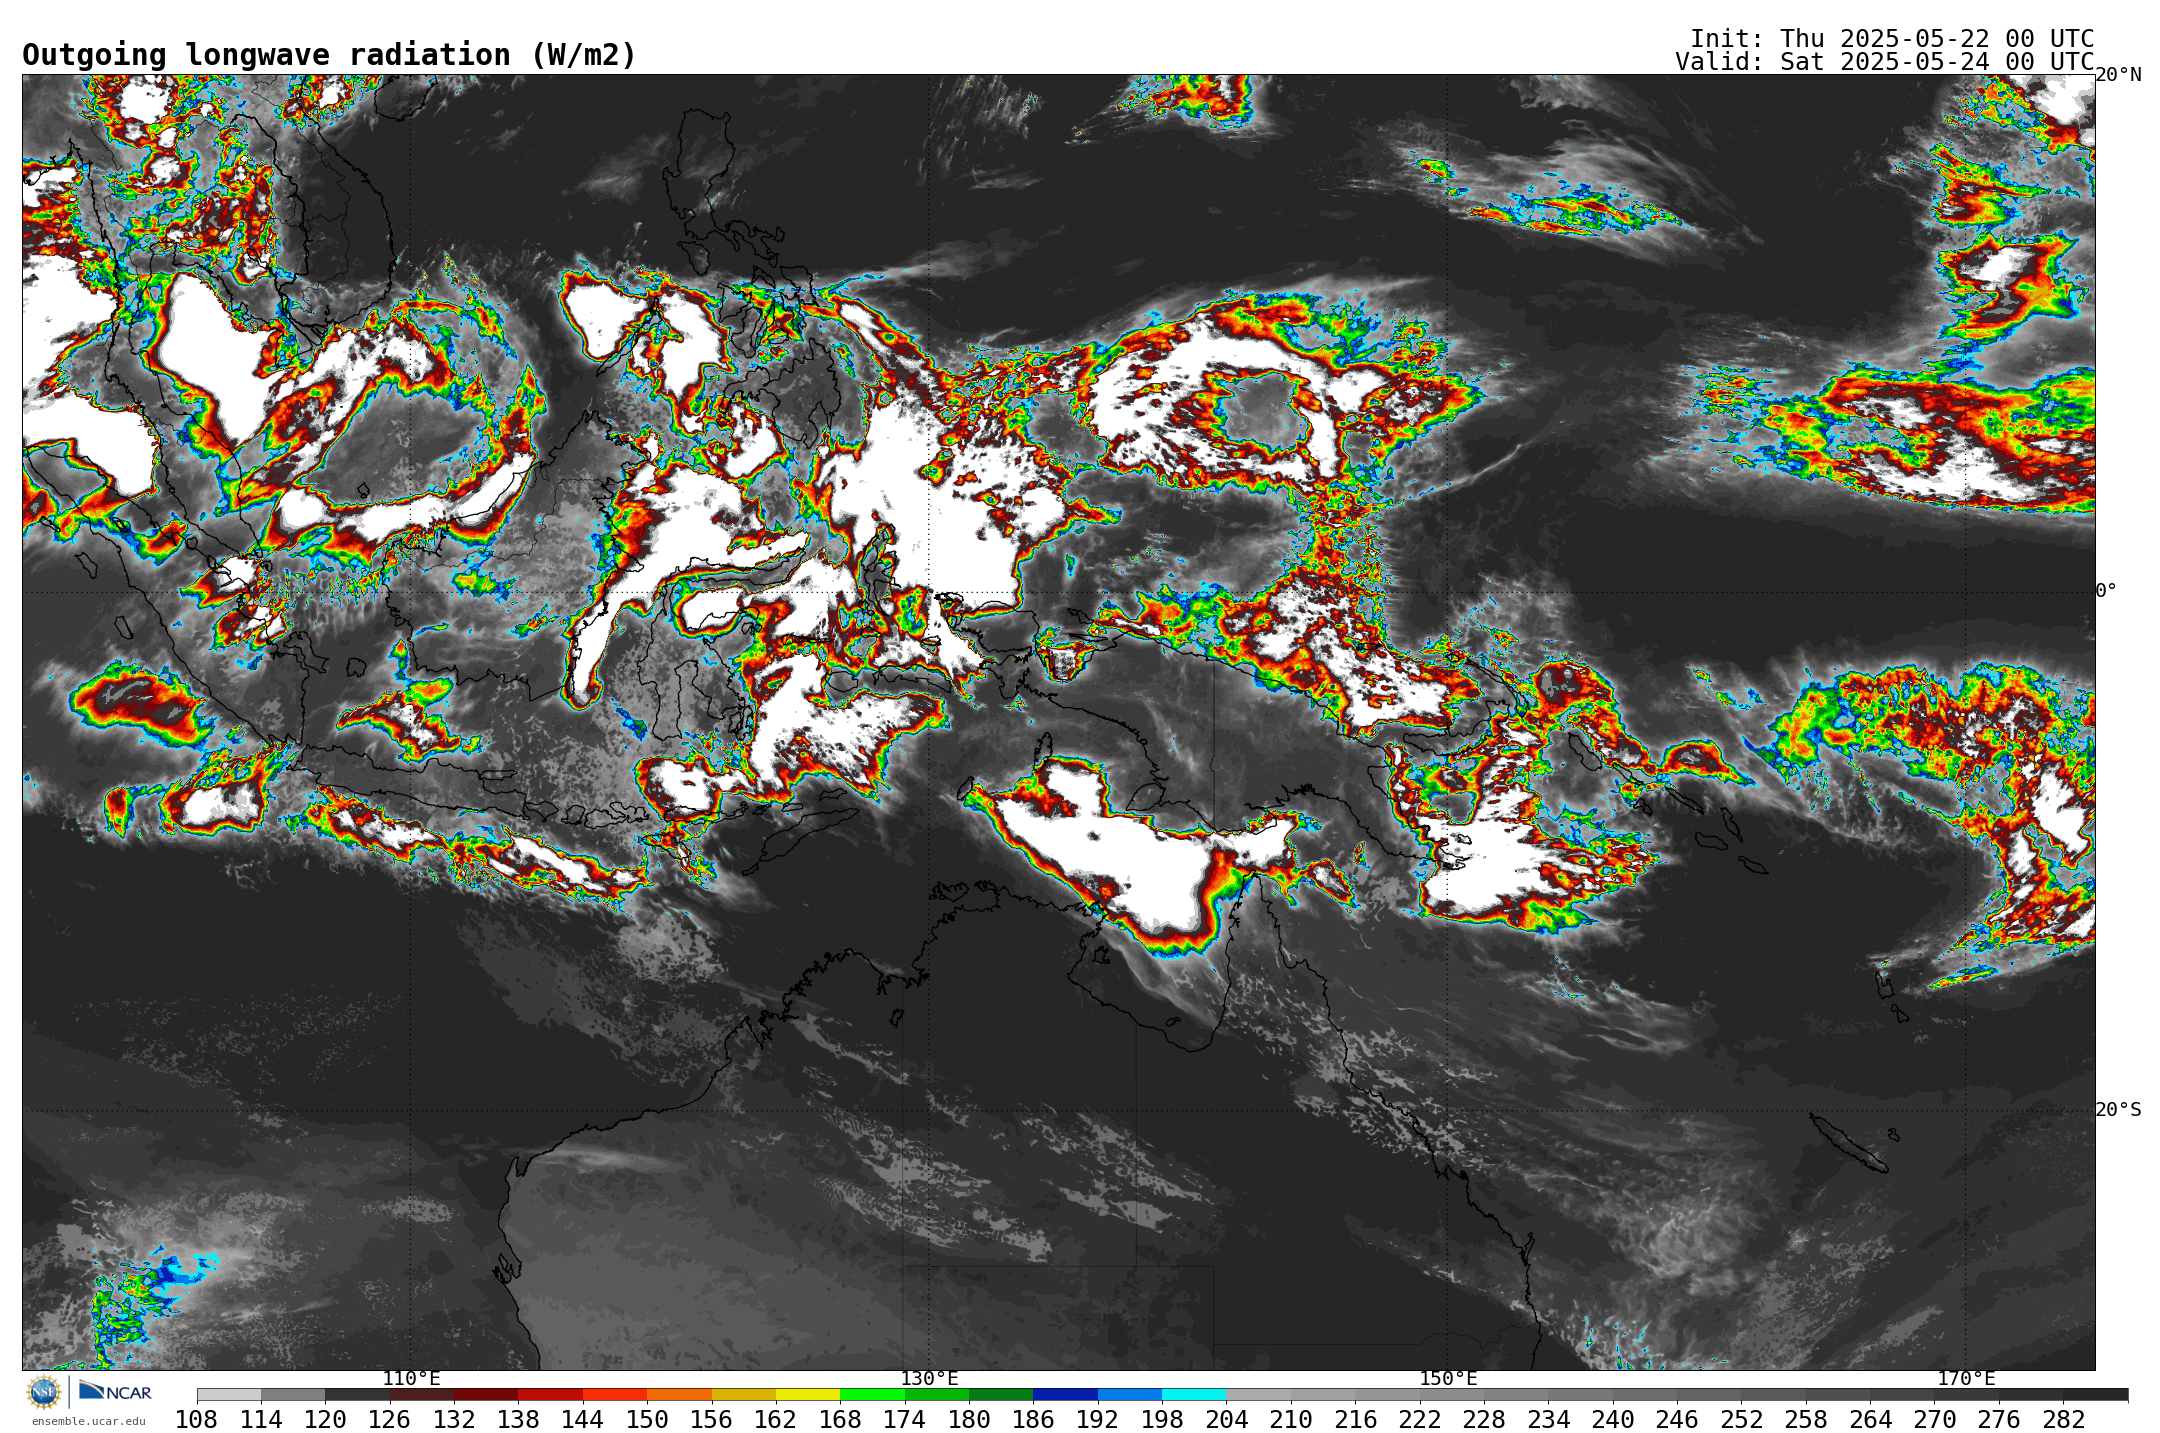Open the ensemble.ucar.edu link text
2160x1433 pixels.
tap(89, 1421)
